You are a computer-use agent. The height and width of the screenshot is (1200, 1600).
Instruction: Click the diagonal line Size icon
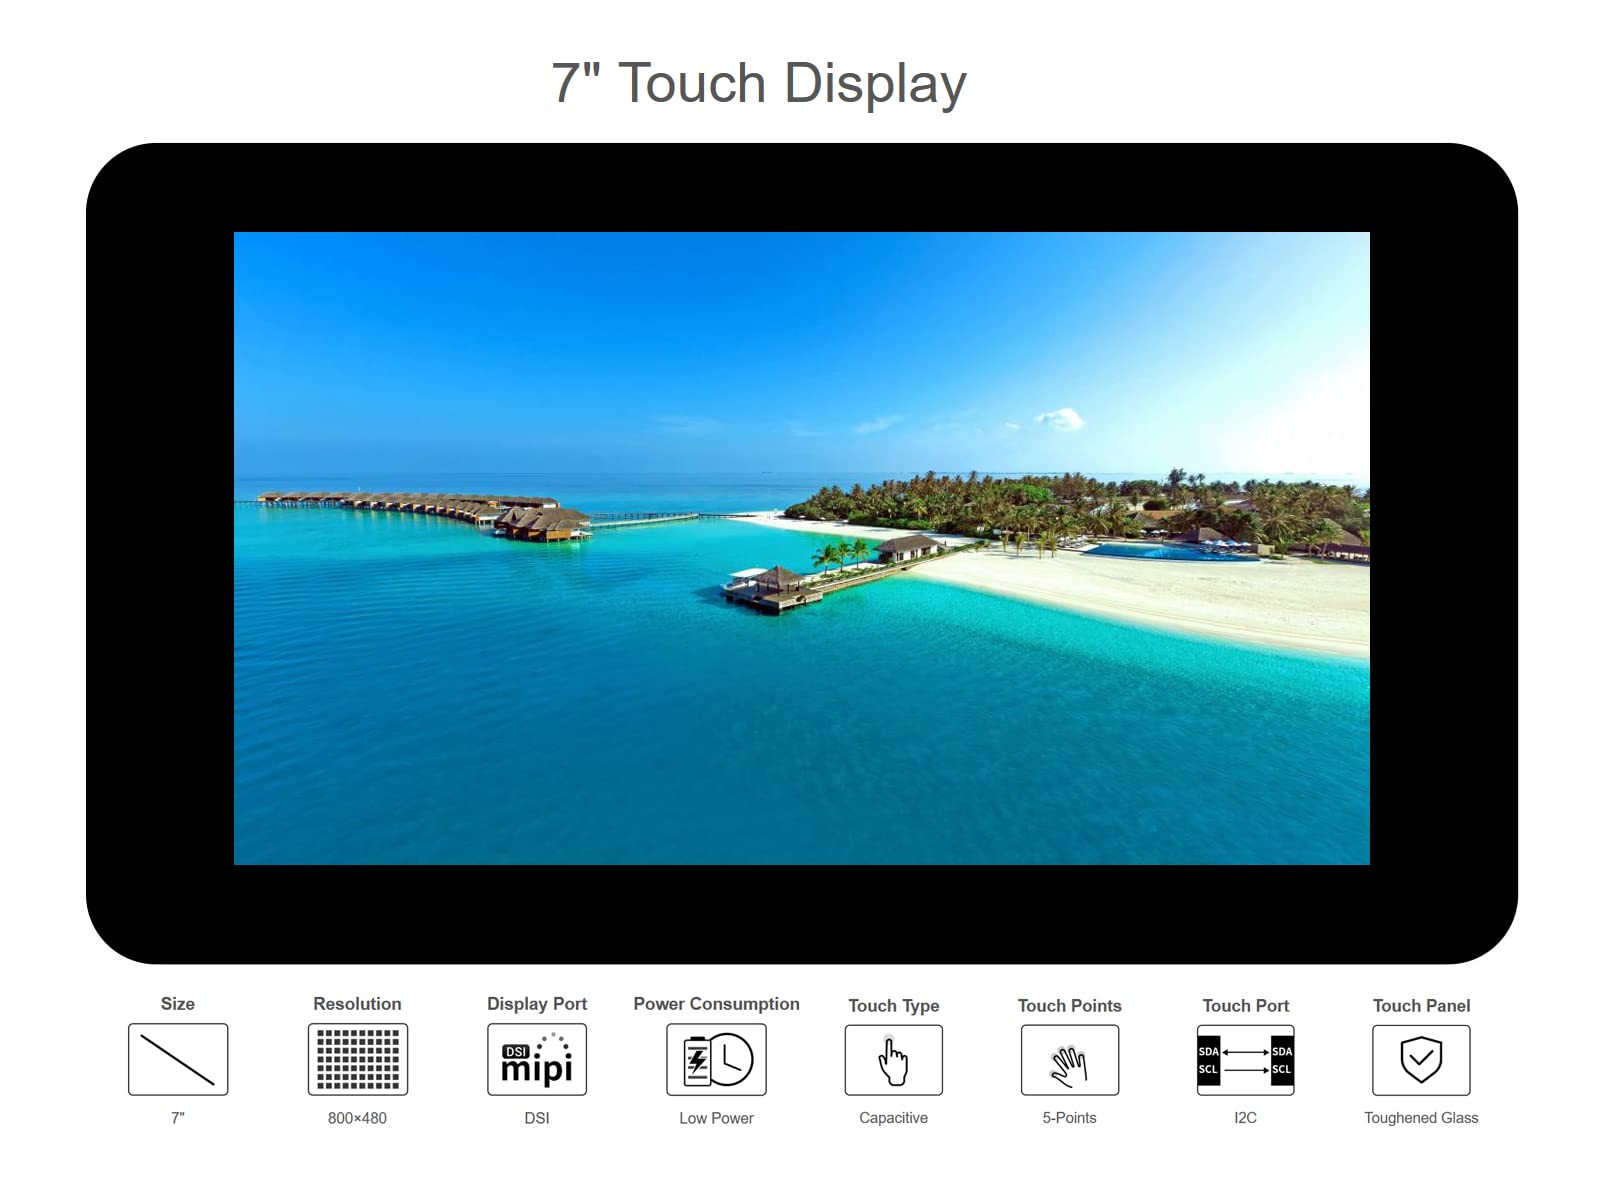tap(178, 1059)
